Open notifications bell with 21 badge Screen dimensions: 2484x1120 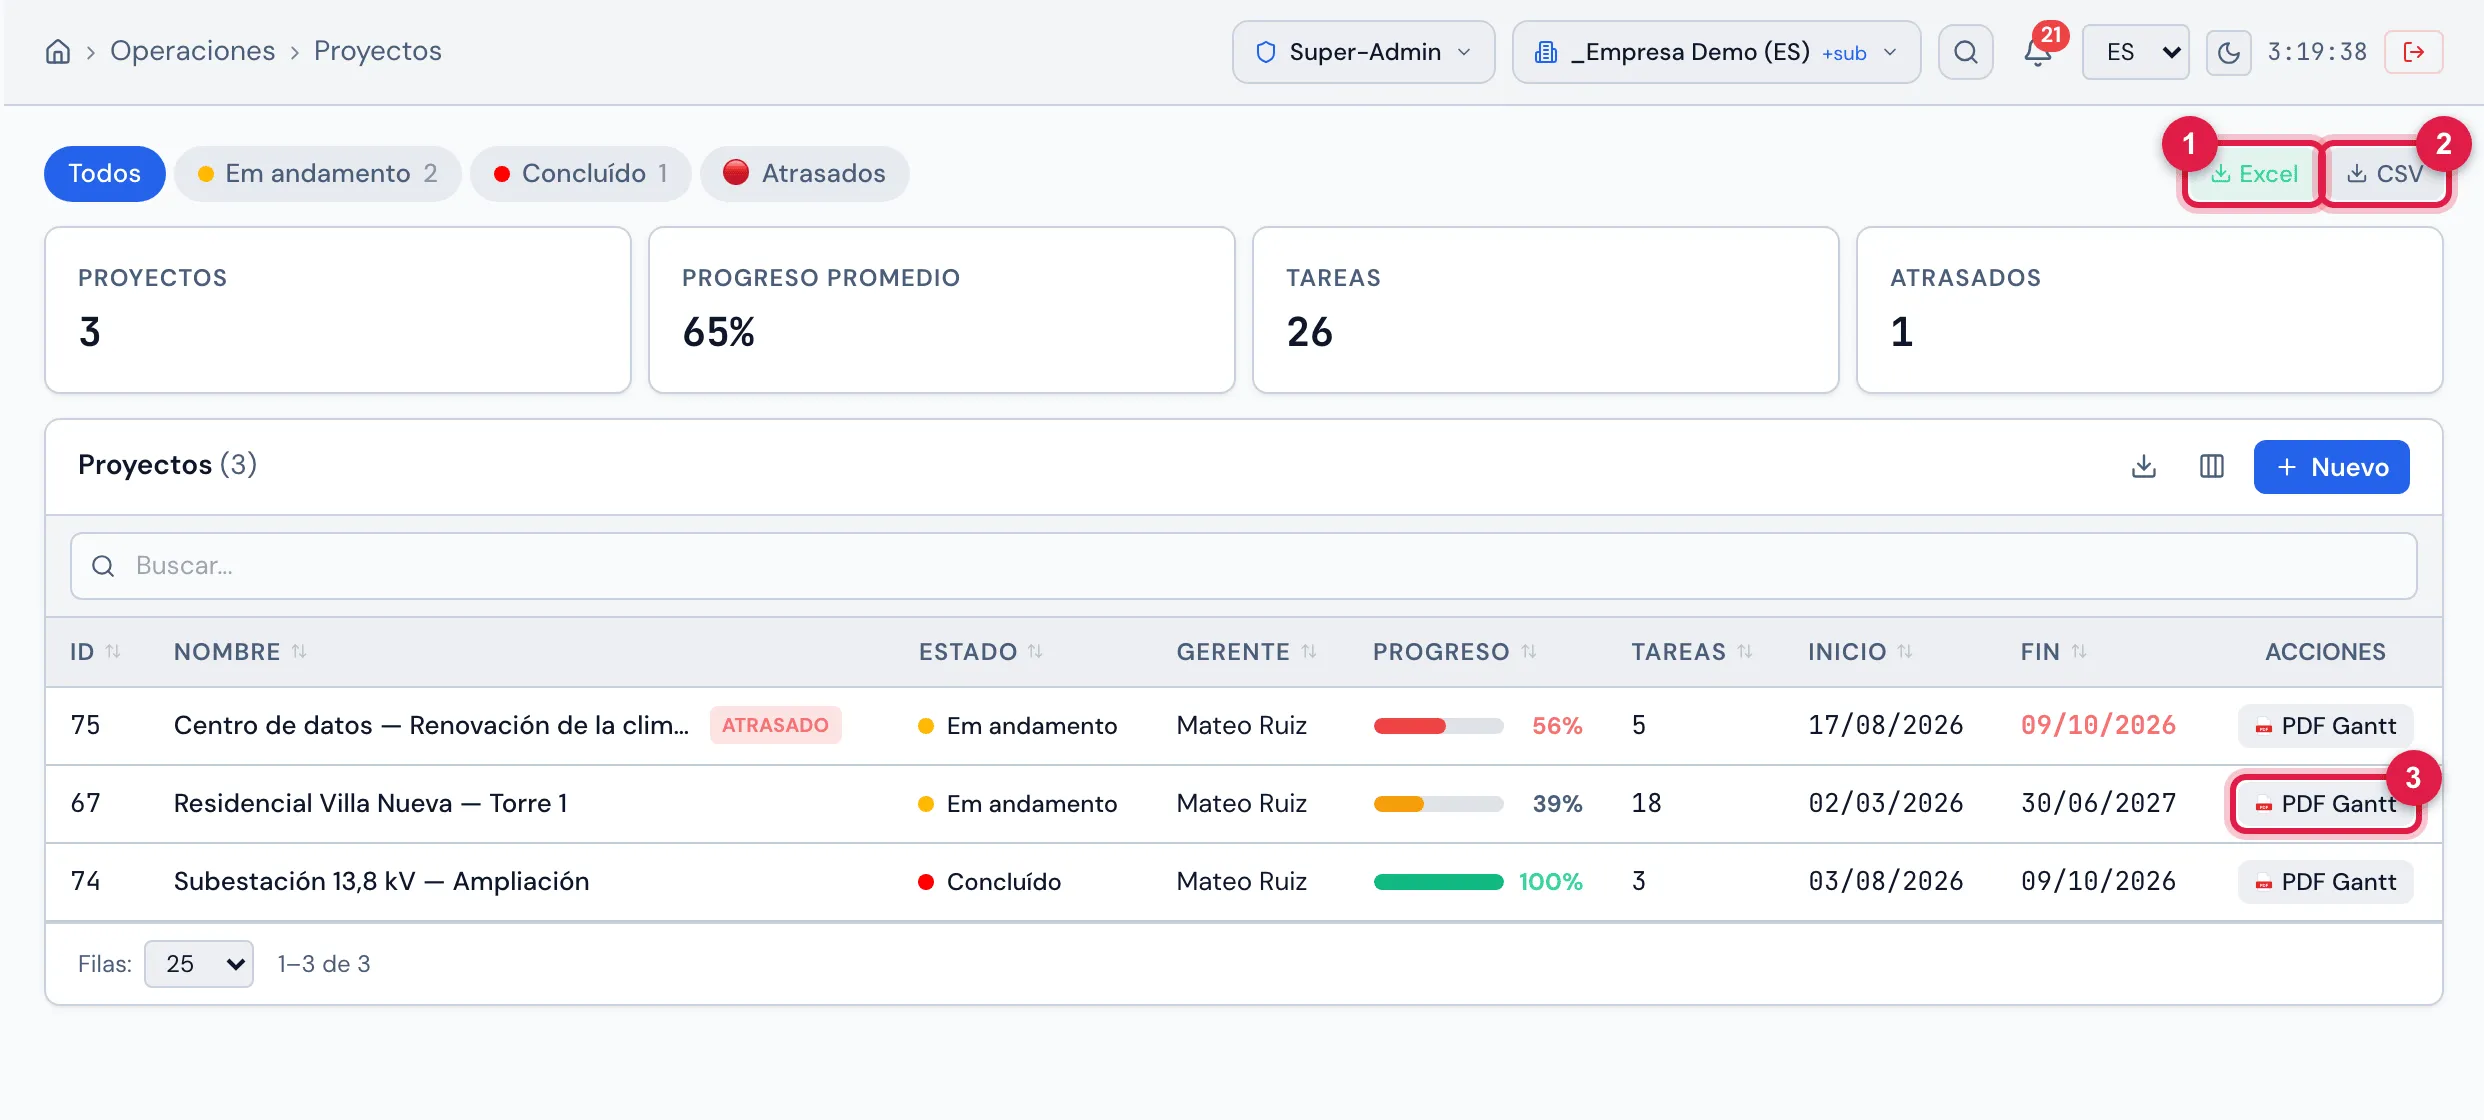(2038, 52)
